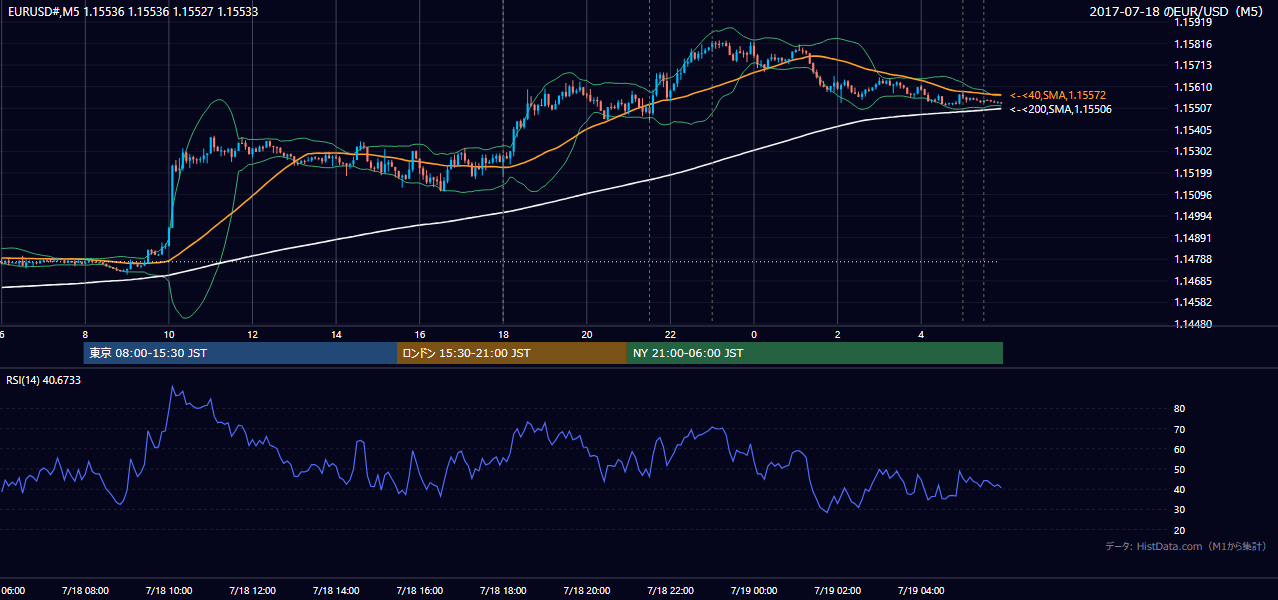Screen dimensions: 1278x600
Task: Click the 7/18 18:00 time label
Action: (x=503, y=590)
